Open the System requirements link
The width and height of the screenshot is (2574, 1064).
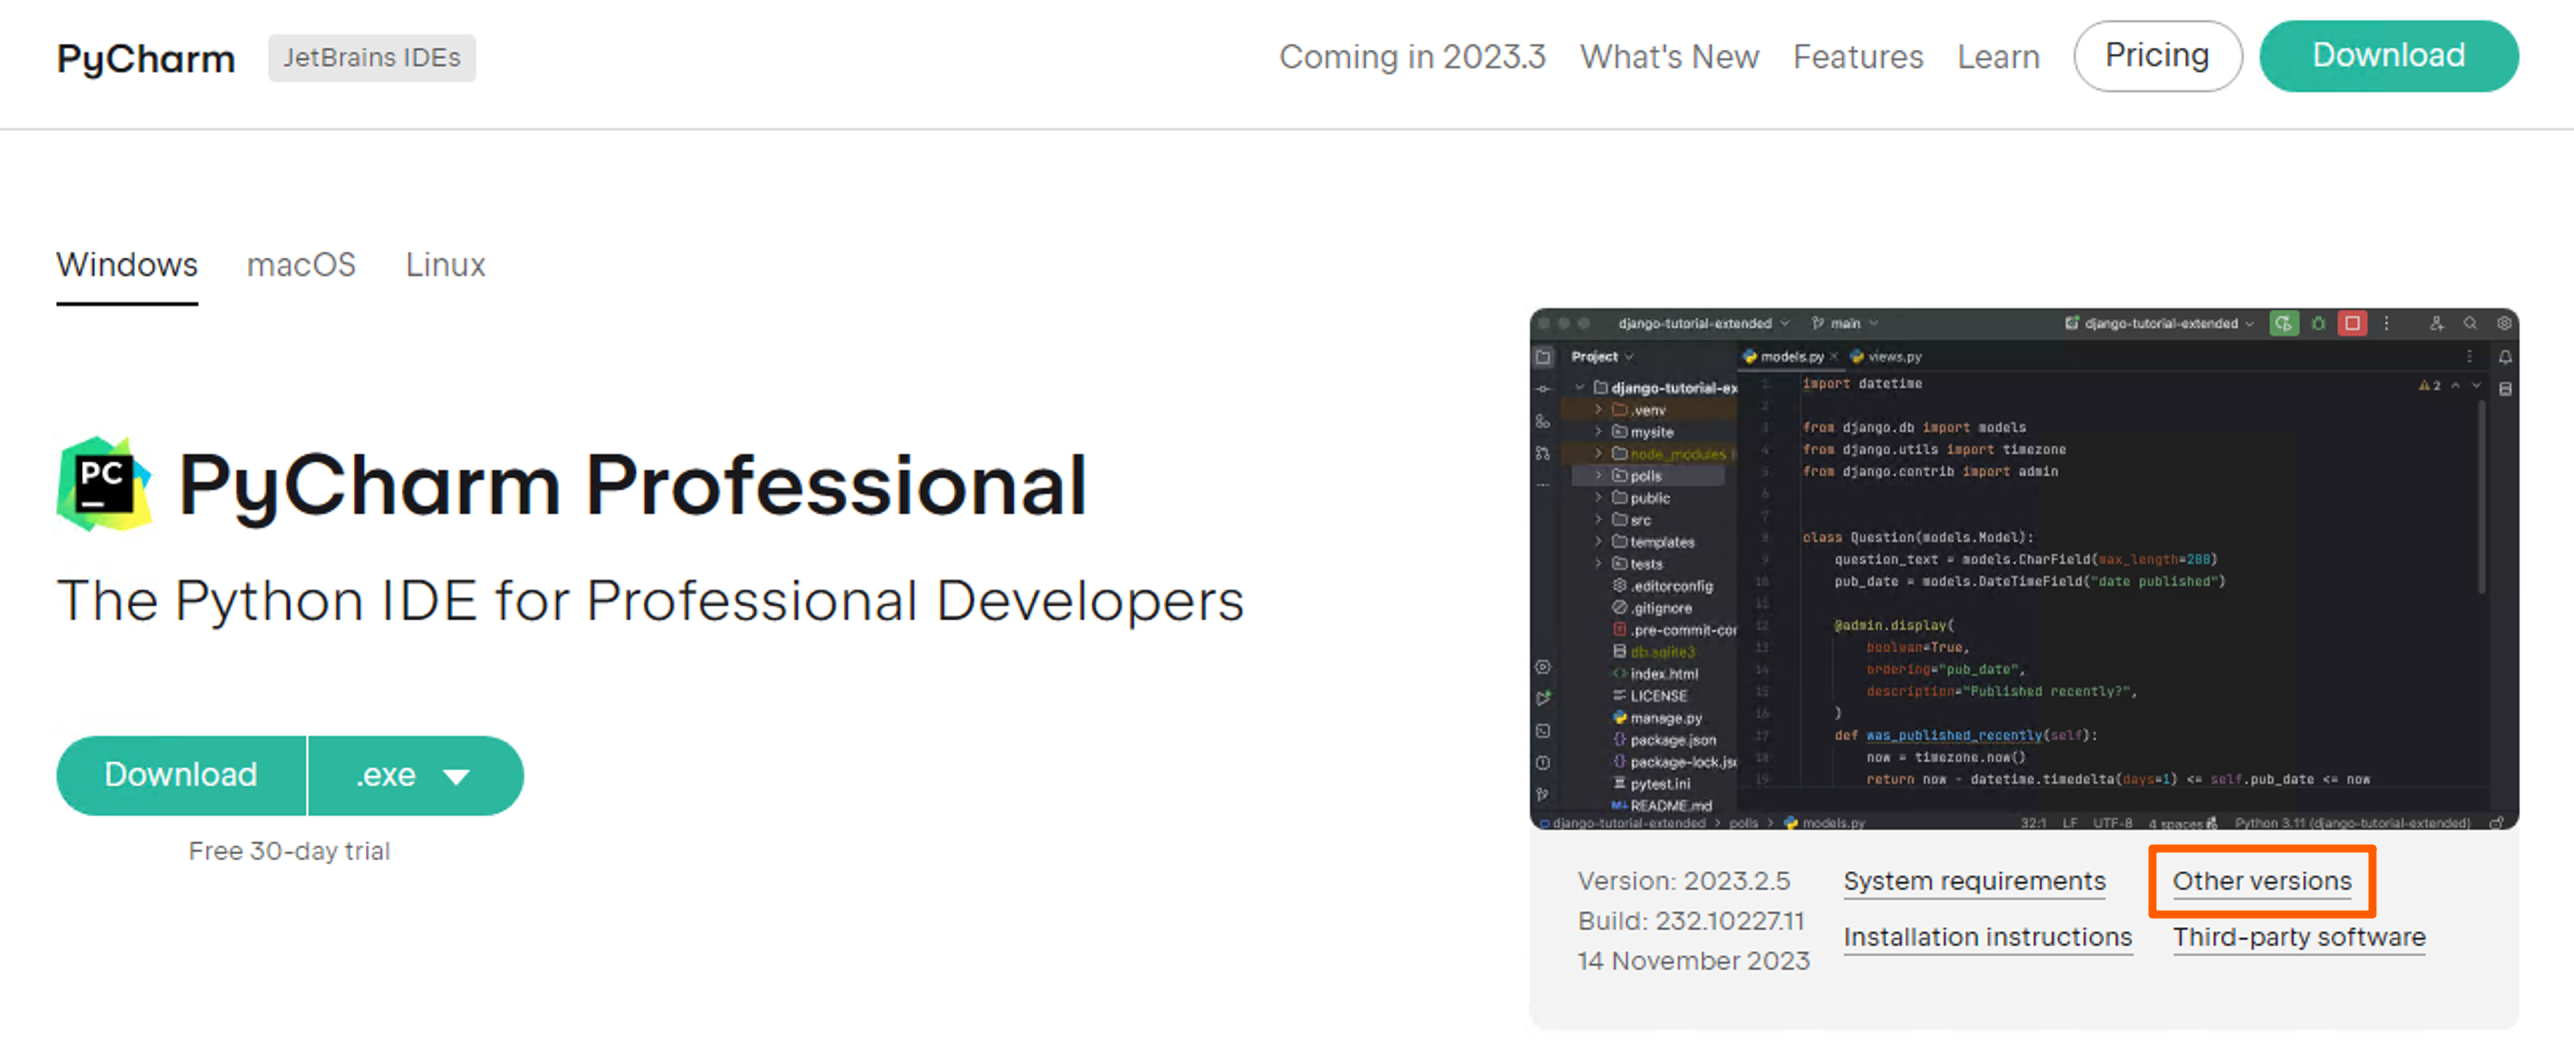pyautogui.click(x=1974, y=881)
